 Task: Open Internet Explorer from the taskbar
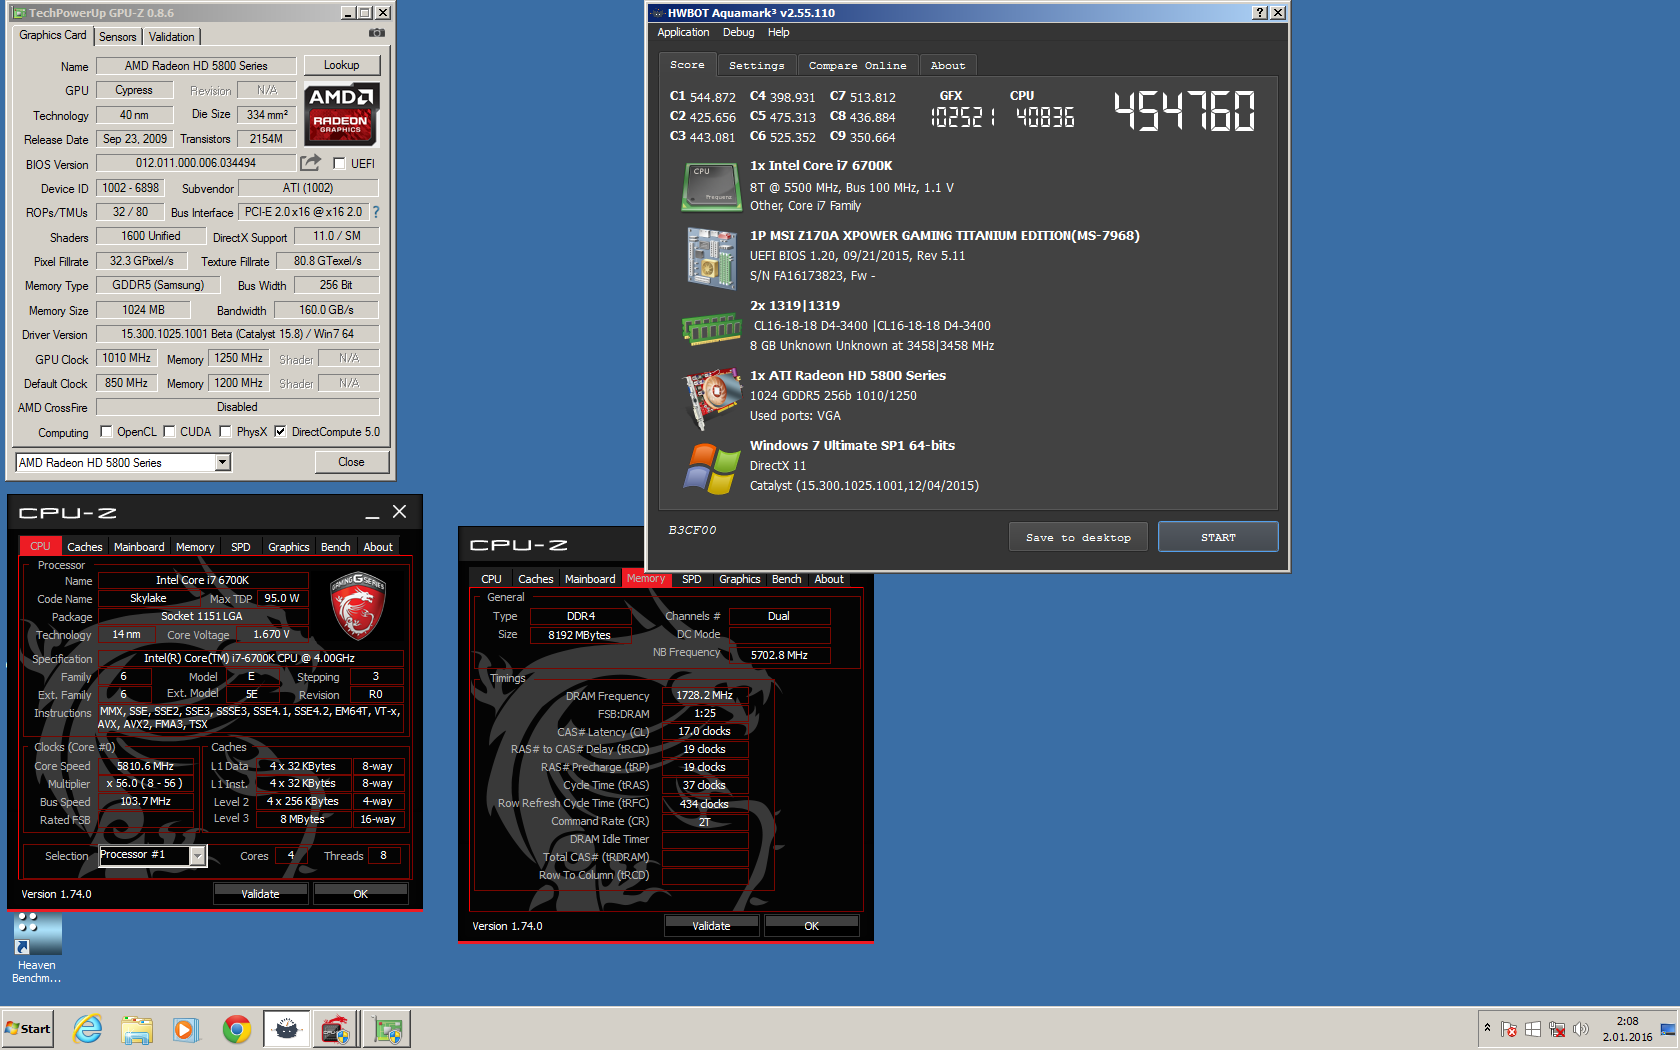pyautogui.click(x=88, y=1029)
